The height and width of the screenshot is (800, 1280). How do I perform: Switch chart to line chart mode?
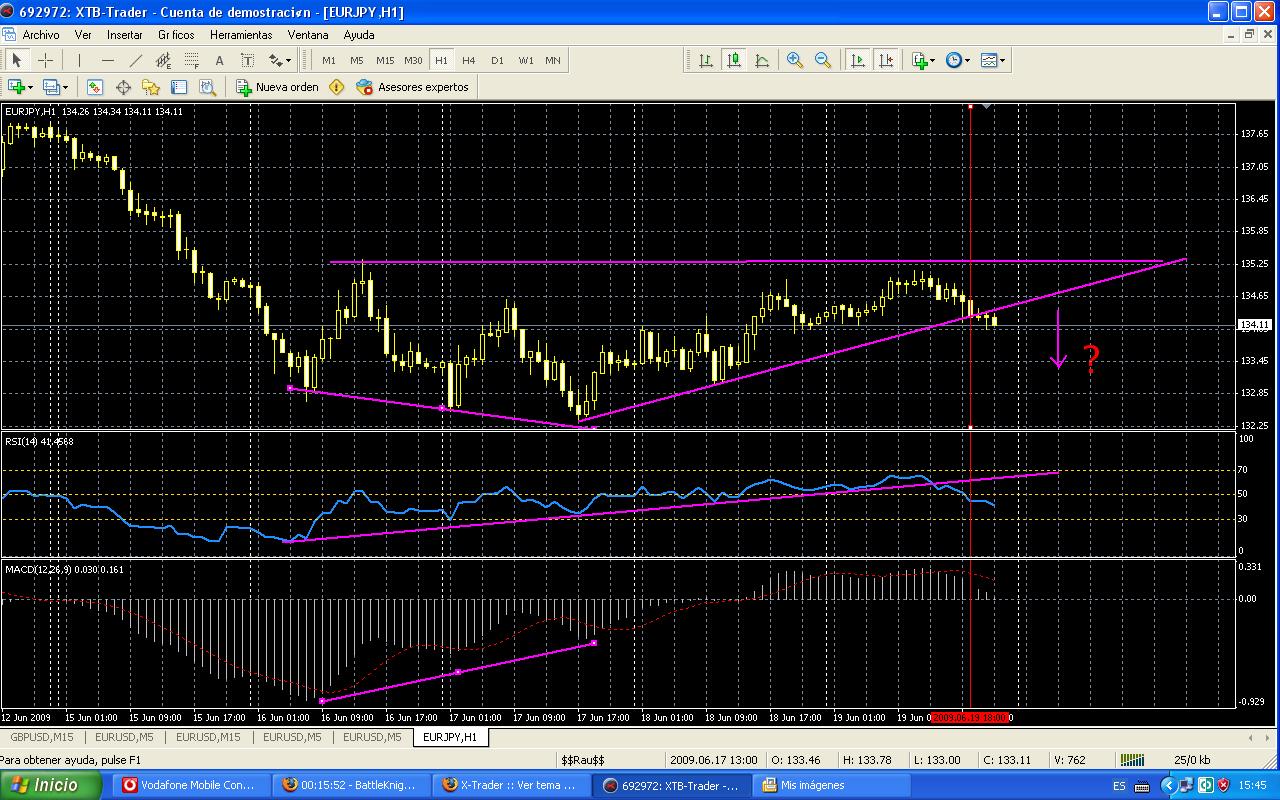[762, 60]
